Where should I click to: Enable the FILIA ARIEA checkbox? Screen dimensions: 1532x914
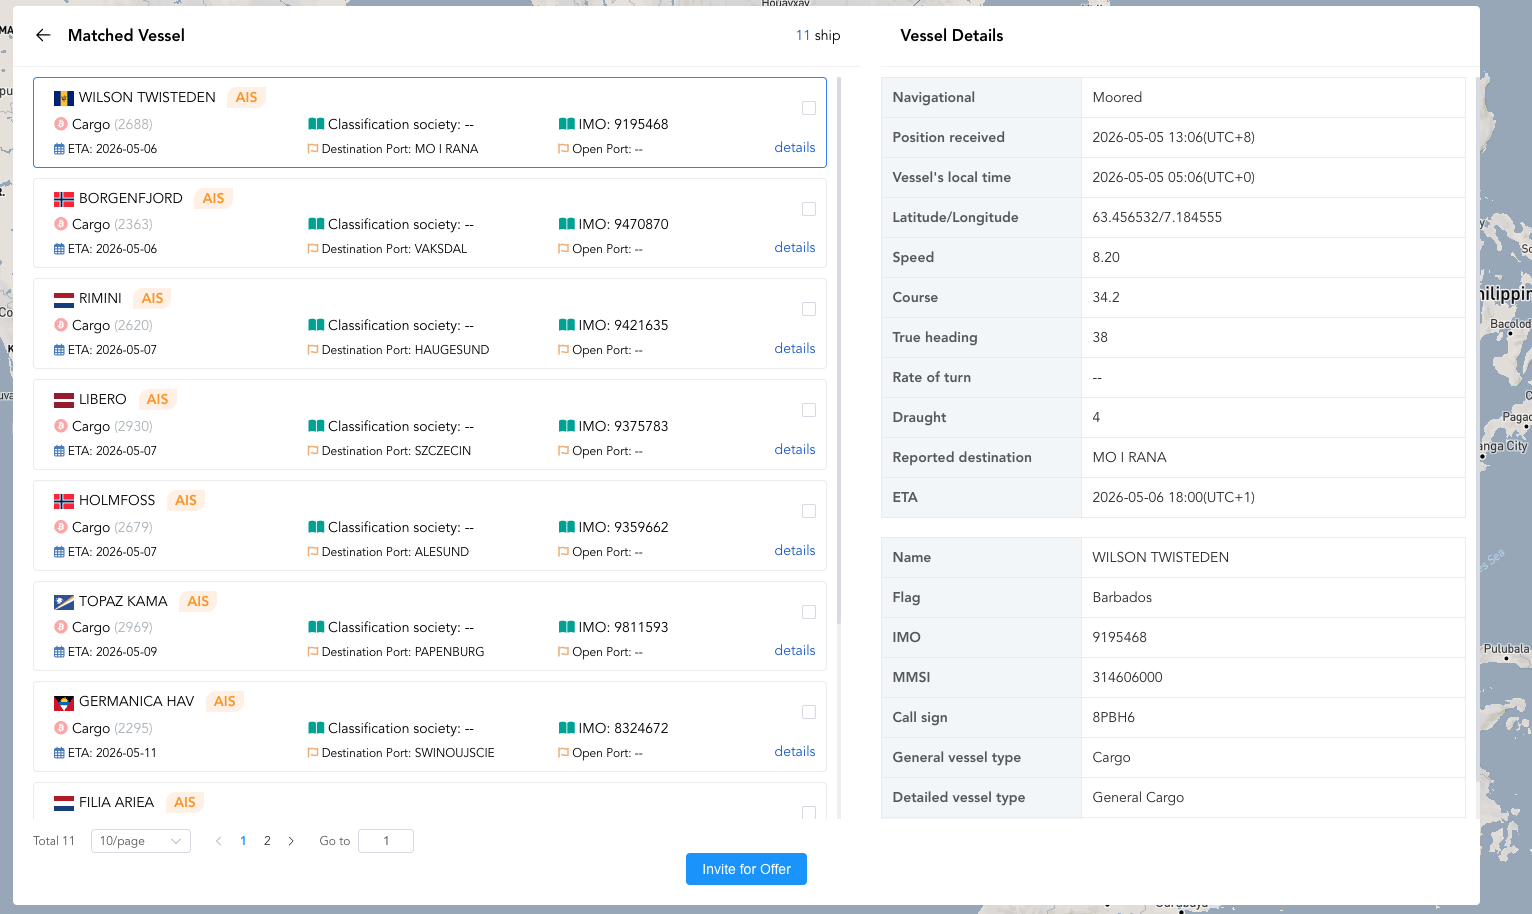pos(809,813)
